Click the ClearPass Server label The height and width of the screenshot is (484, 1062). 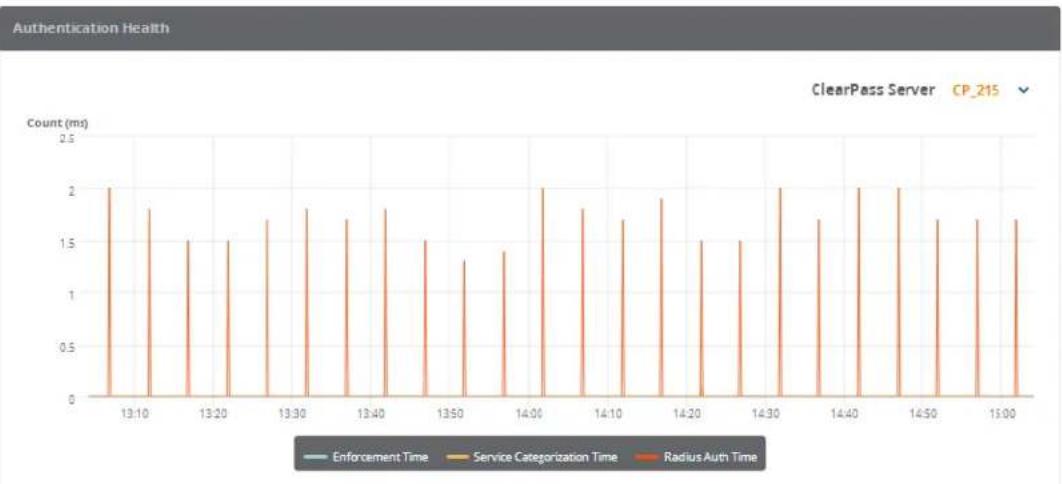[873, 90]
